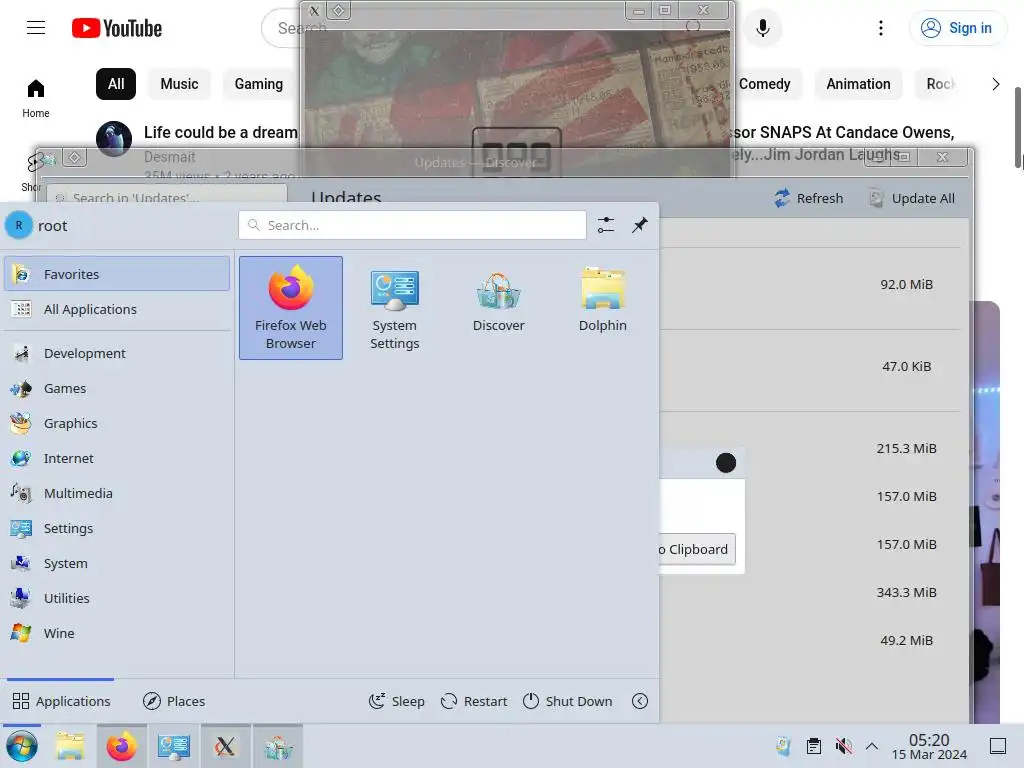Open System Settings taskbar icon
This screenshot has height=768, width=1024.
174,746
